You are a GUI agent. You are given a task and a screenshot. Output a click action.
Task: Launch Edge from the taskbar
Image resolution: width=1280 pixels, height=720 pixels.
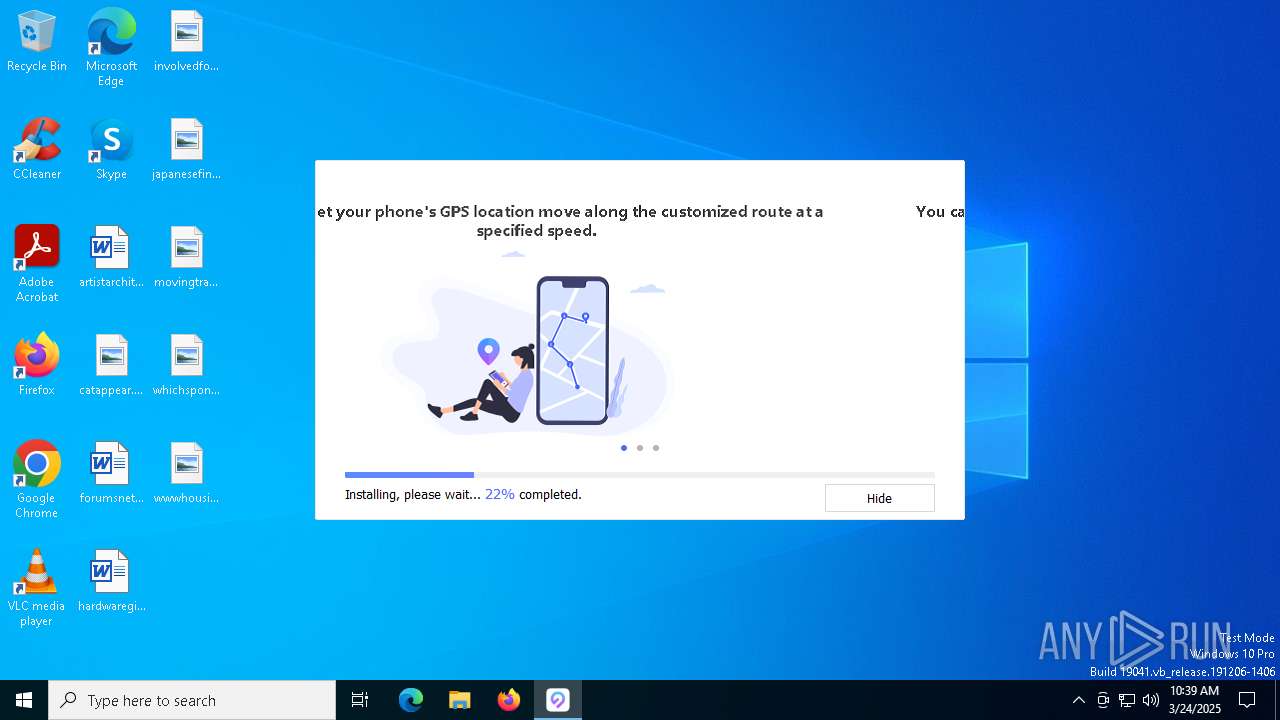tap(411, 700)
